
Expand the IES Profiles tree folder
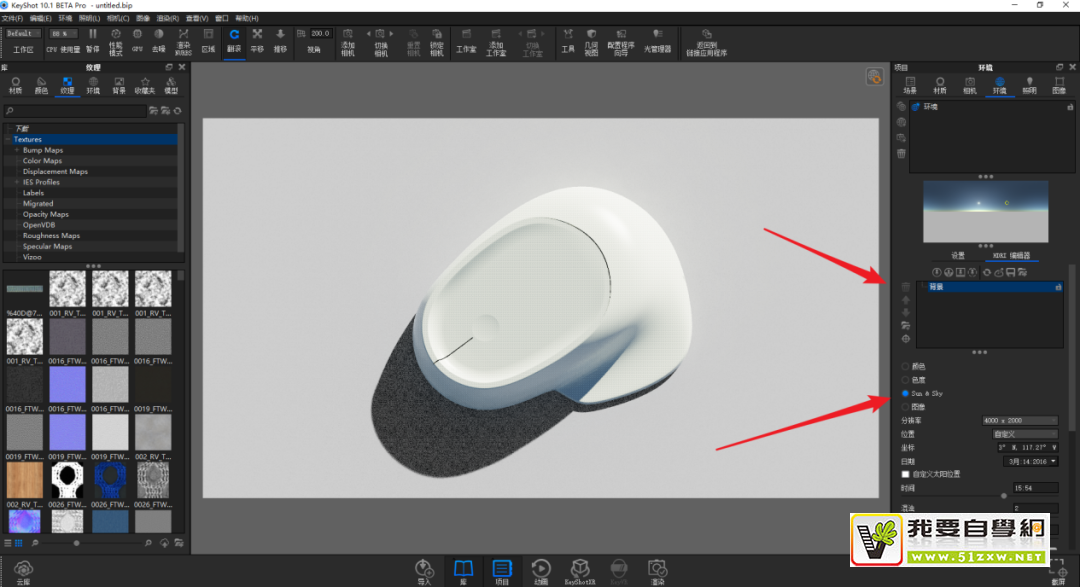pos(17,182)
